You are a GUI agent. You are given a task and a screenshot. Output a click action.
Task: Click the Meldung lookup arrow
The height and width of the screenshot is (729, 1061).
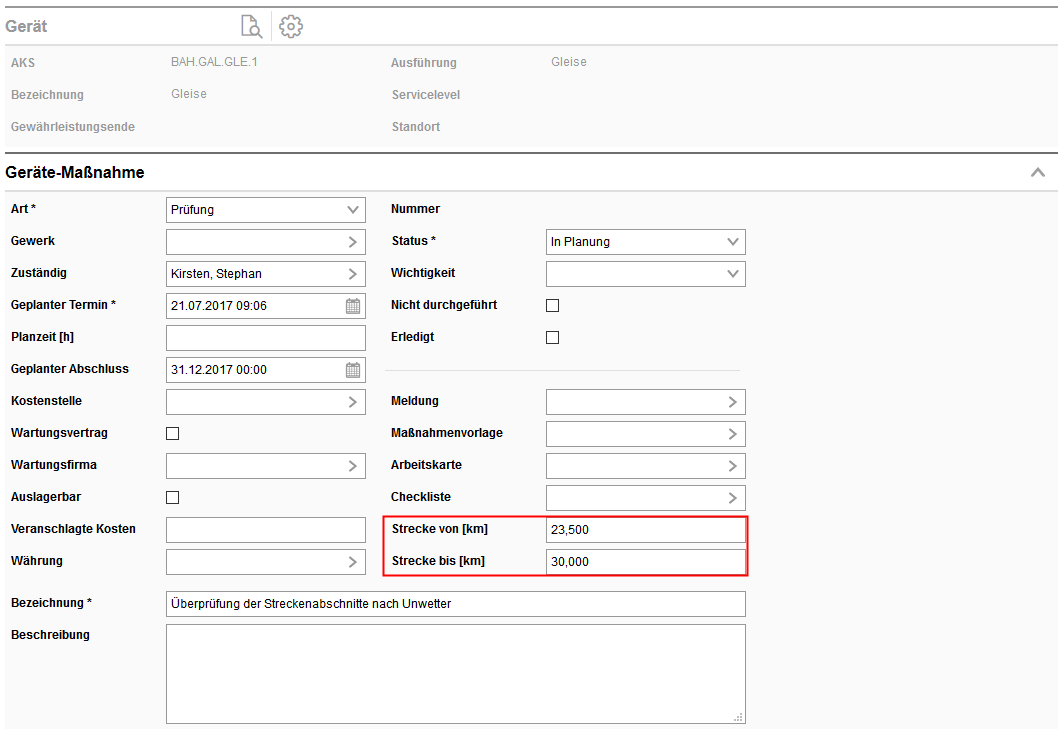coord(733,402)
